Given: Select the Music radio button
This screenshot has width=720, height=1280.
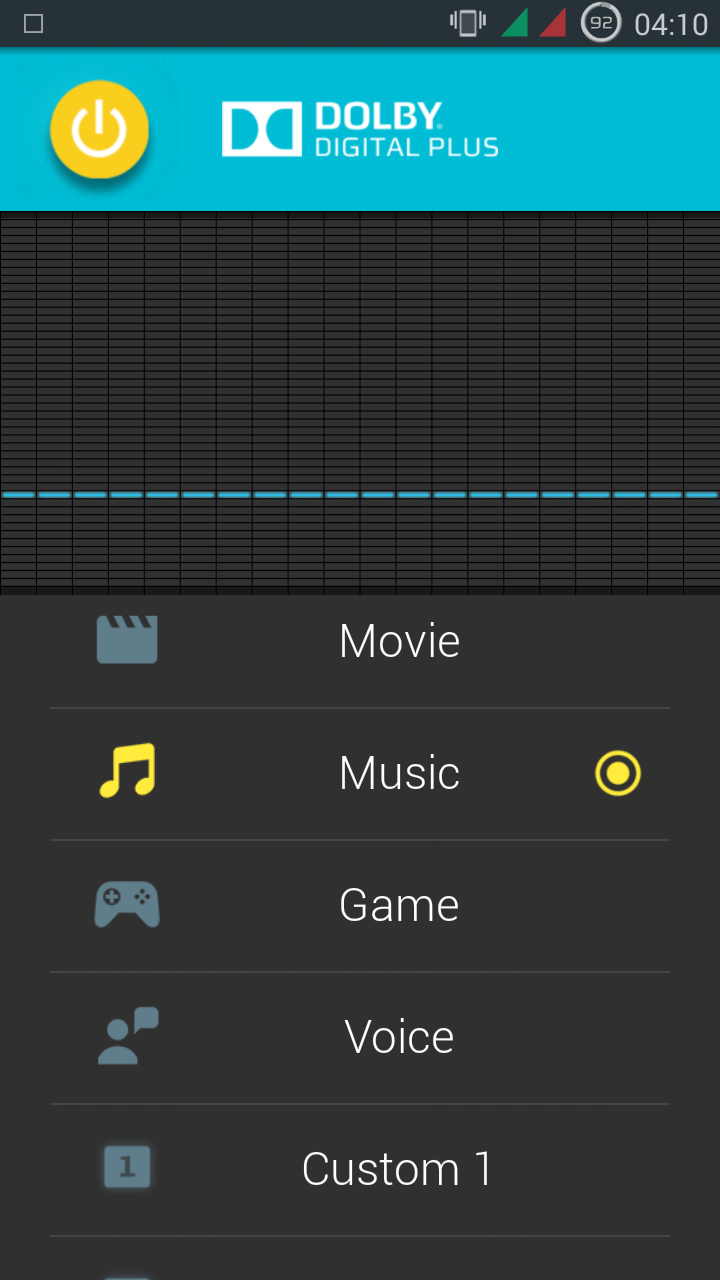Looking at the screenshot, I should (x=618, y=773).
